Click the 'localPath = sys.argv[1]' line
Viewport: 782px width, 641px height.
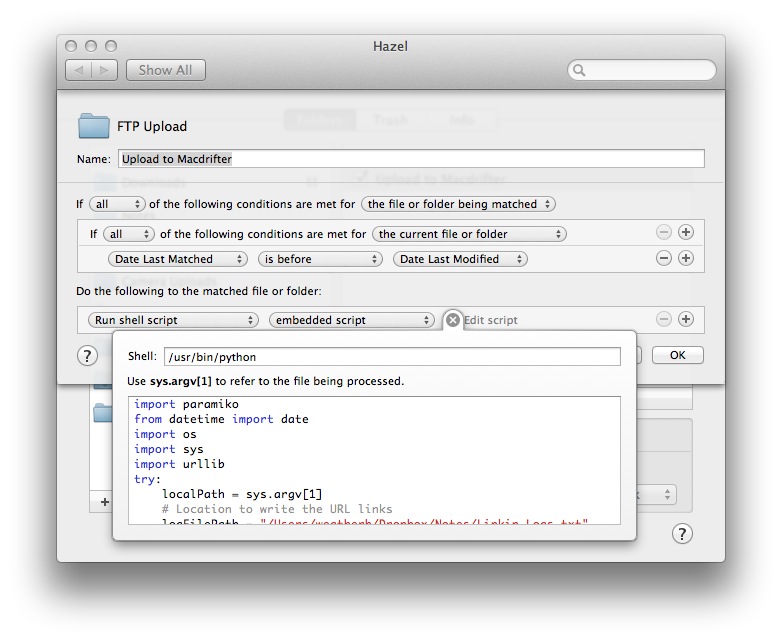click(242, 494)
